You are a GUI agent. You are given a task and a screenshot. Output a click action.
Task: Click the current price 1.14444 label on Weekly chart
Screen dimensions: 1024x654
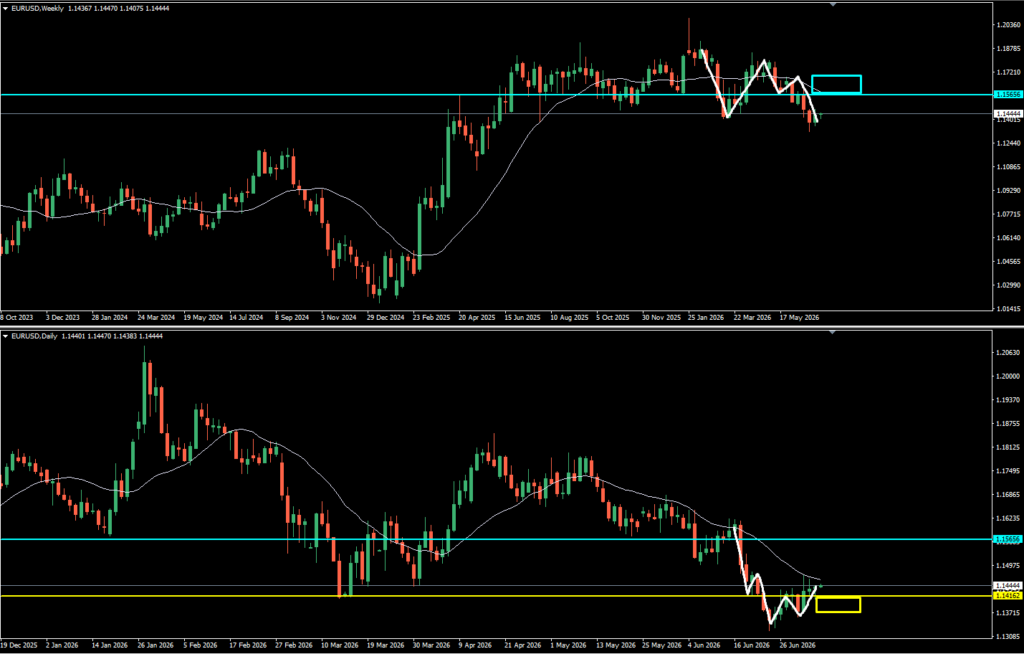1008,114
